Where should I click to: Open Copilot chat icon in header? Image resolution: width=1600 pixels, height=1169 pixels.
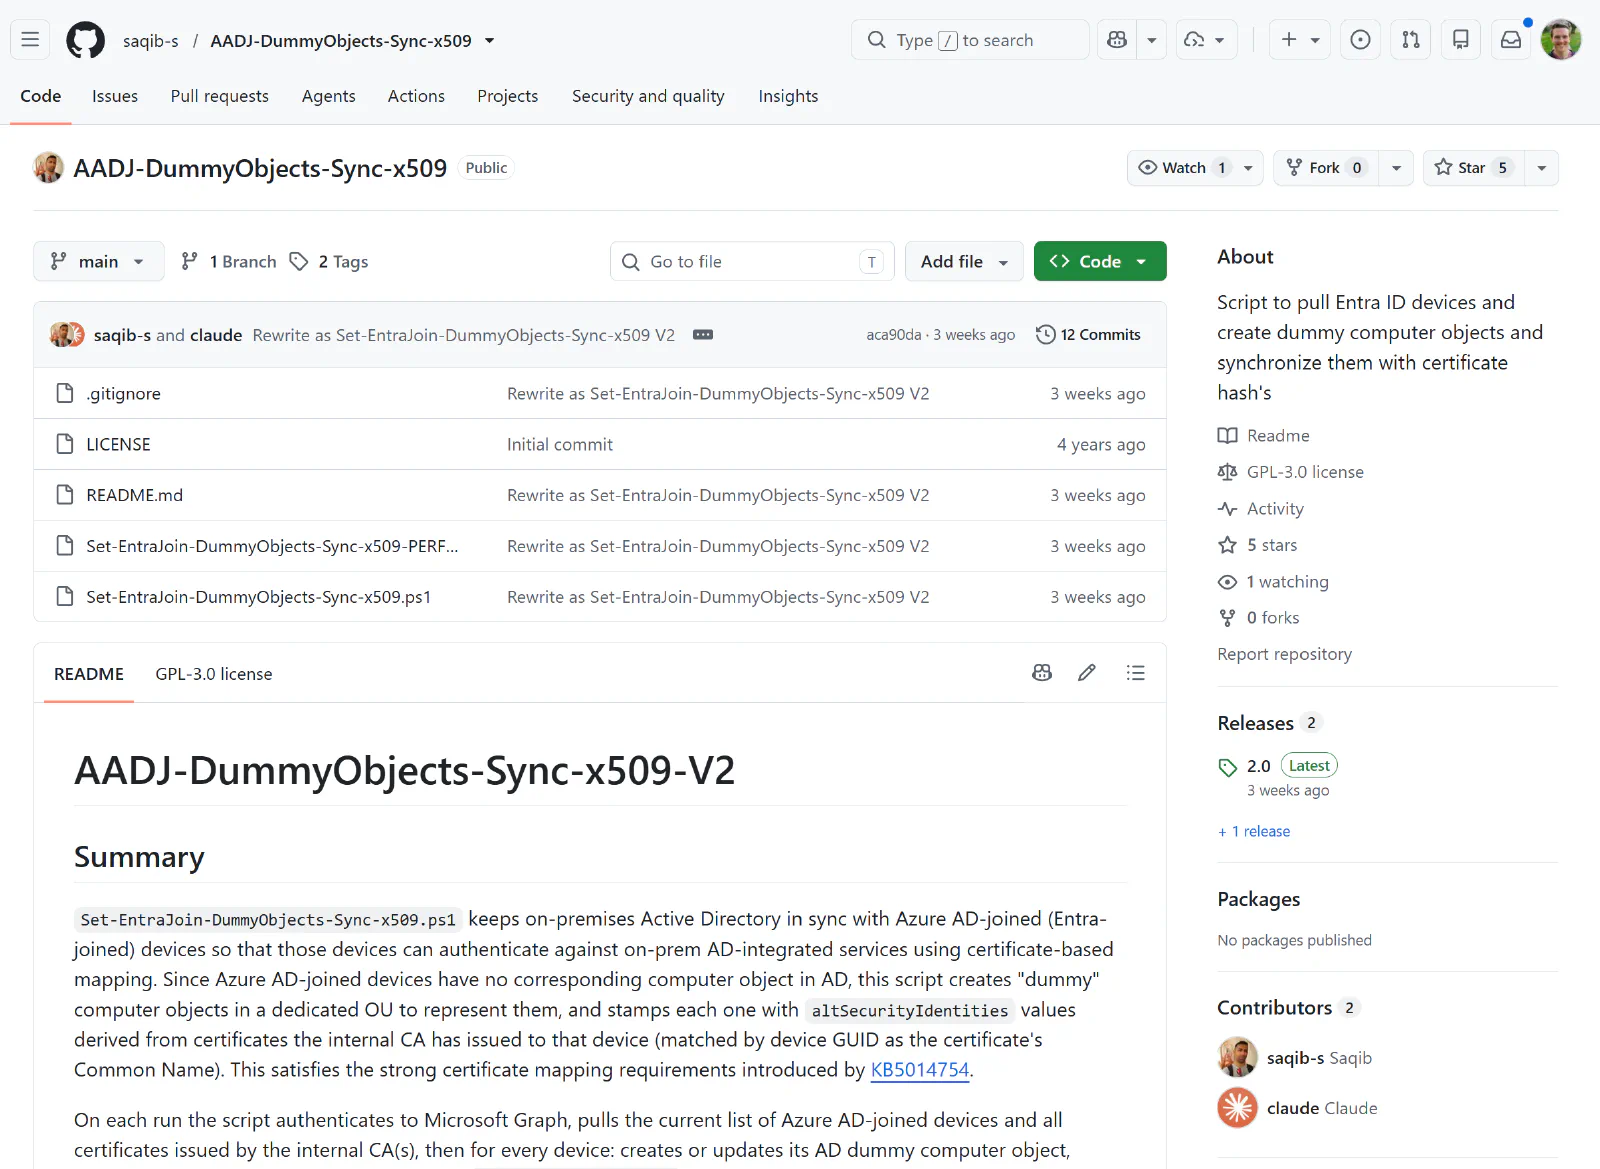(x=1117, y=40)
